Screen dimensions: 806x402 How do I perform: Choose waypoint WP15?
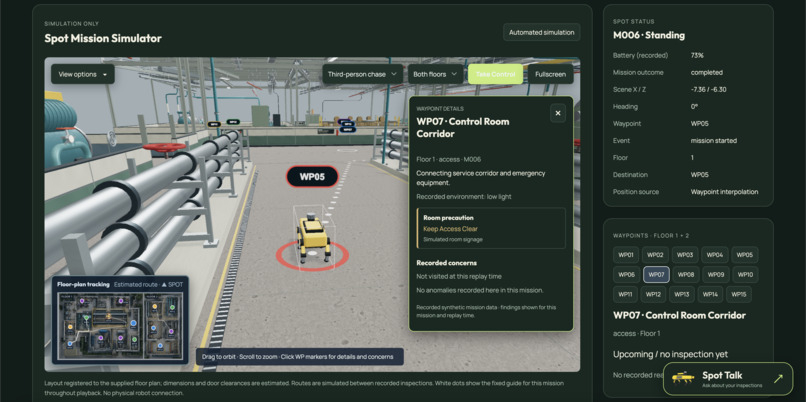coord(739,294)
